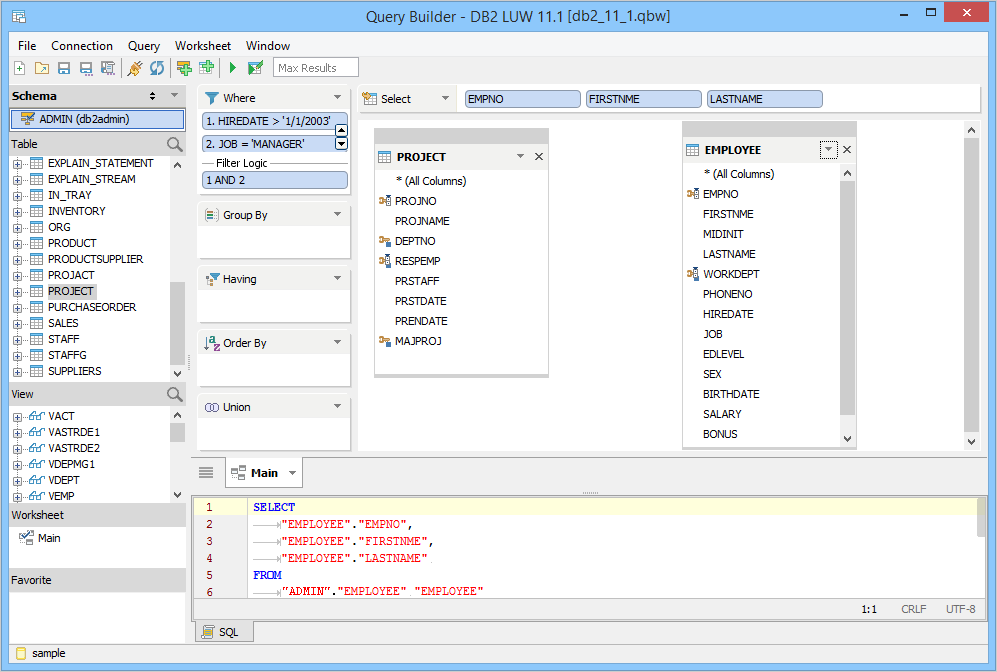Open the Where panel dropdown arrow

point(338,98)
